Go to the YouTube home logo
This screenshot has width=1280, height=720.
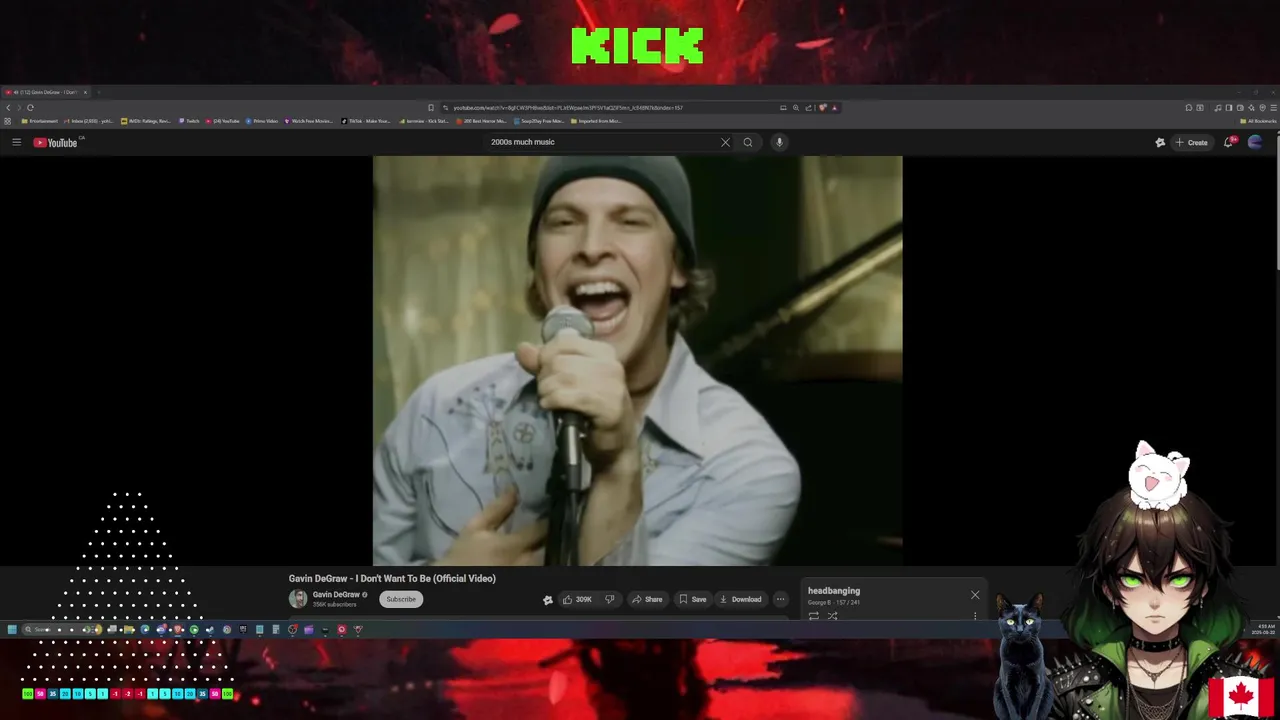pos(55,142)
